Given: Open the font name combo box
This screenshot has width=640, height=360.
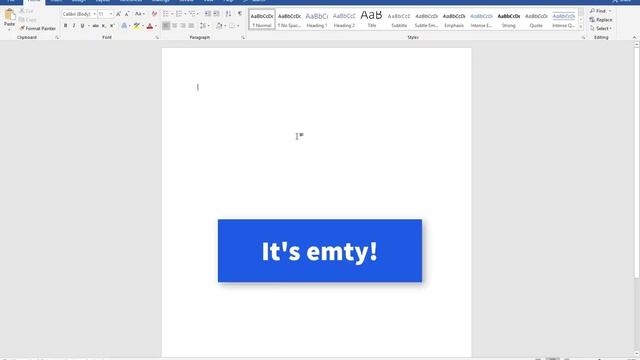Looking at the screenshot, I should pos(79,14).
